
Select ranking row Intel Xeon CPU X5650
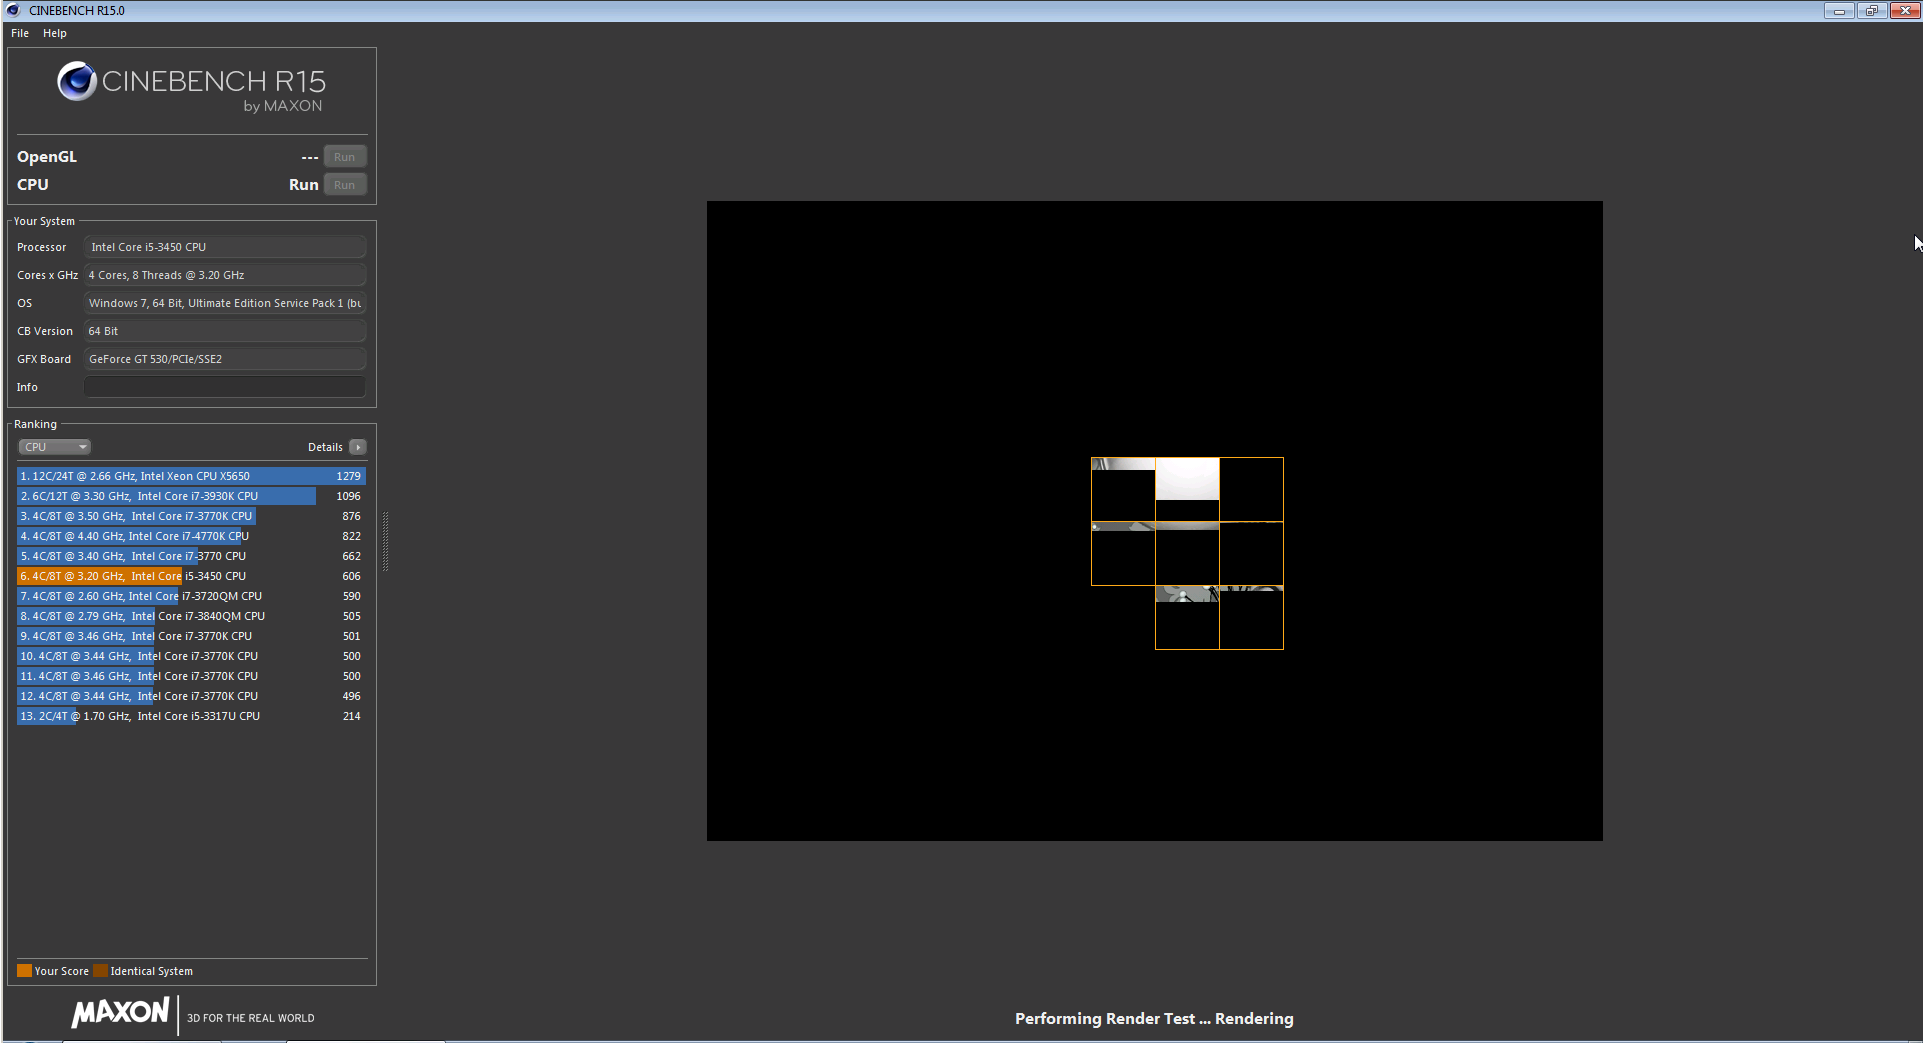pyautogui.click(x=191, y=476)
